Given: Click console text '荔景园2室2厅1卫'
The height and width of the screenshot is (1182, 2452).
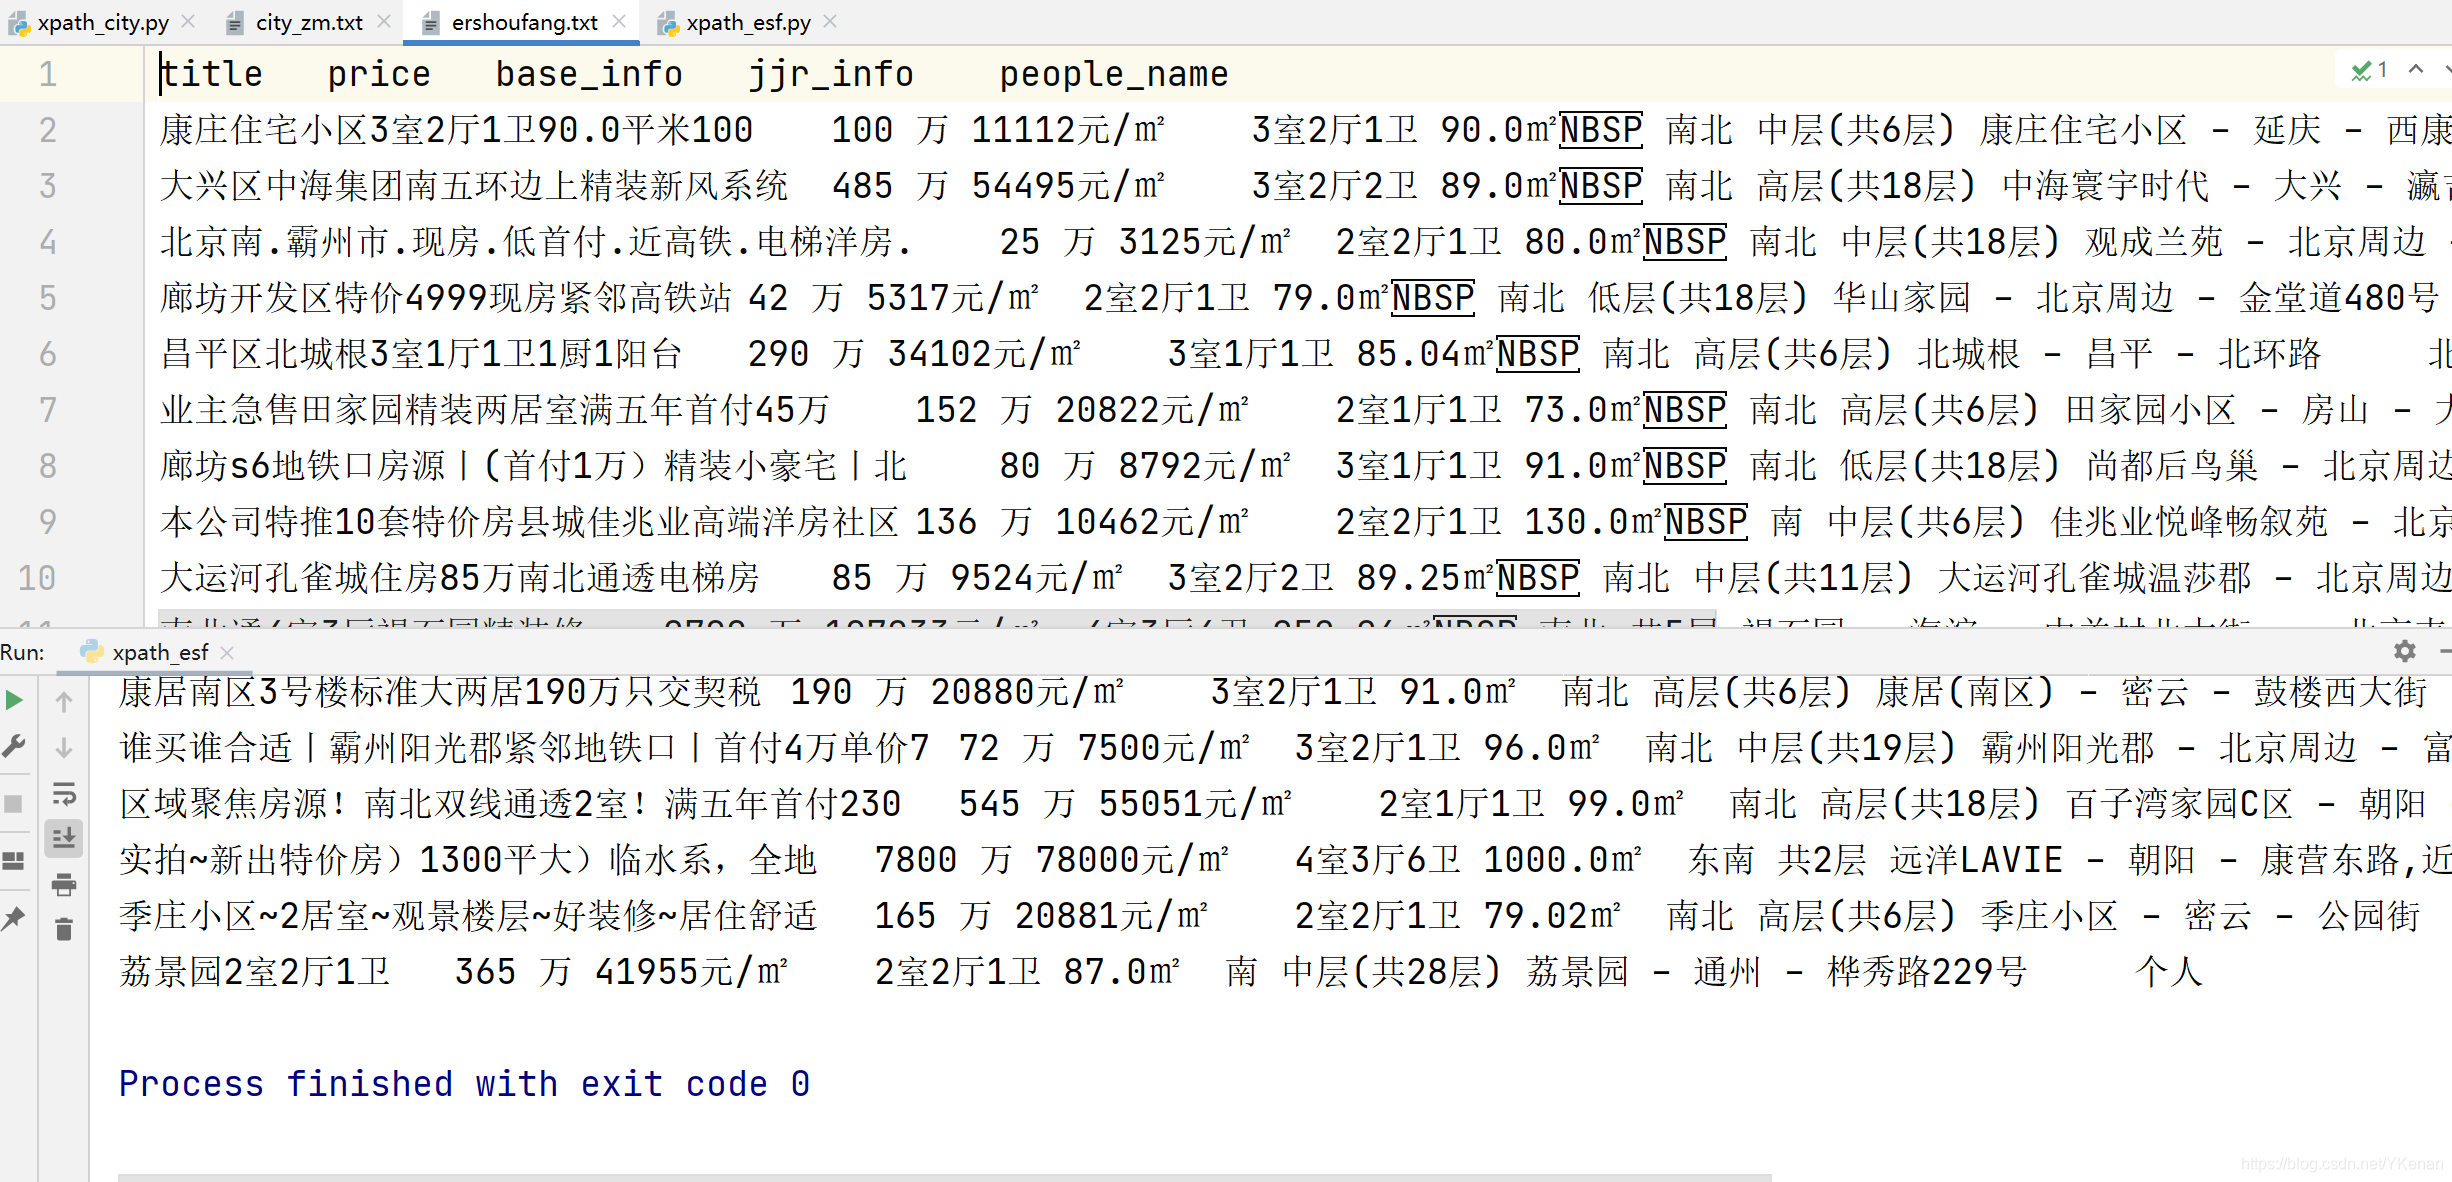Looking at the screenshot, I should 254,972.
